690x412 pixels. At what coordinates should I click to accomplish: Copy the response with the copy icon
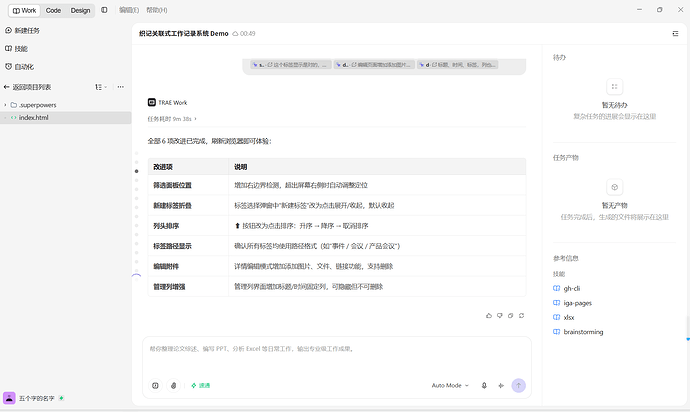[510, 316]
